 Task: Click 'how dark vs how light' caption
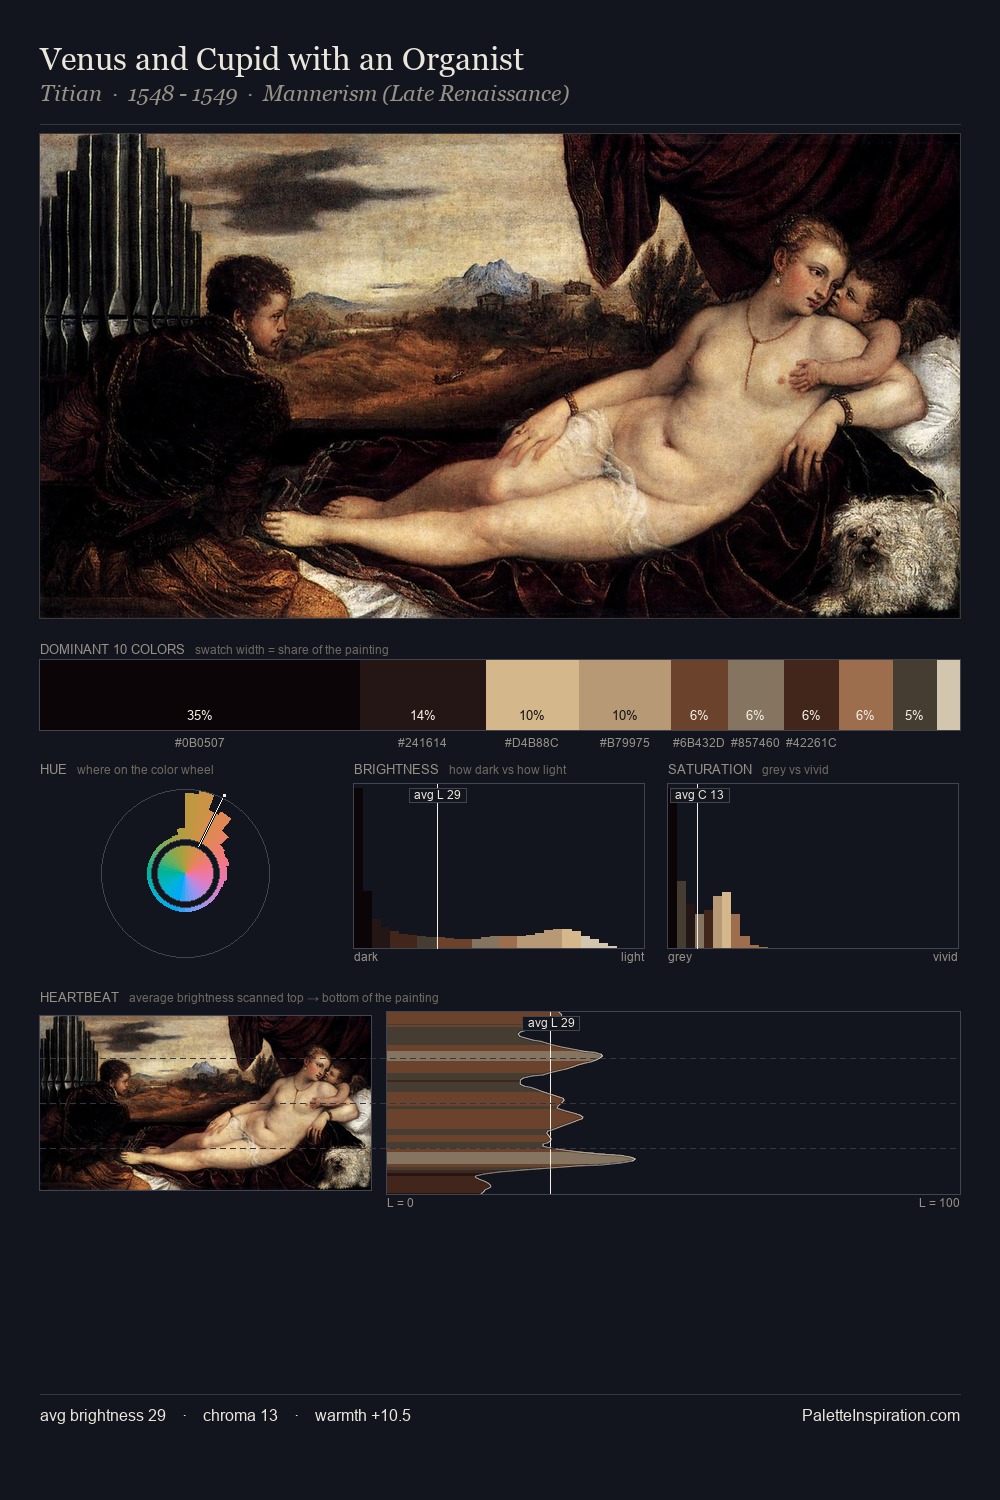click(508, 770)
